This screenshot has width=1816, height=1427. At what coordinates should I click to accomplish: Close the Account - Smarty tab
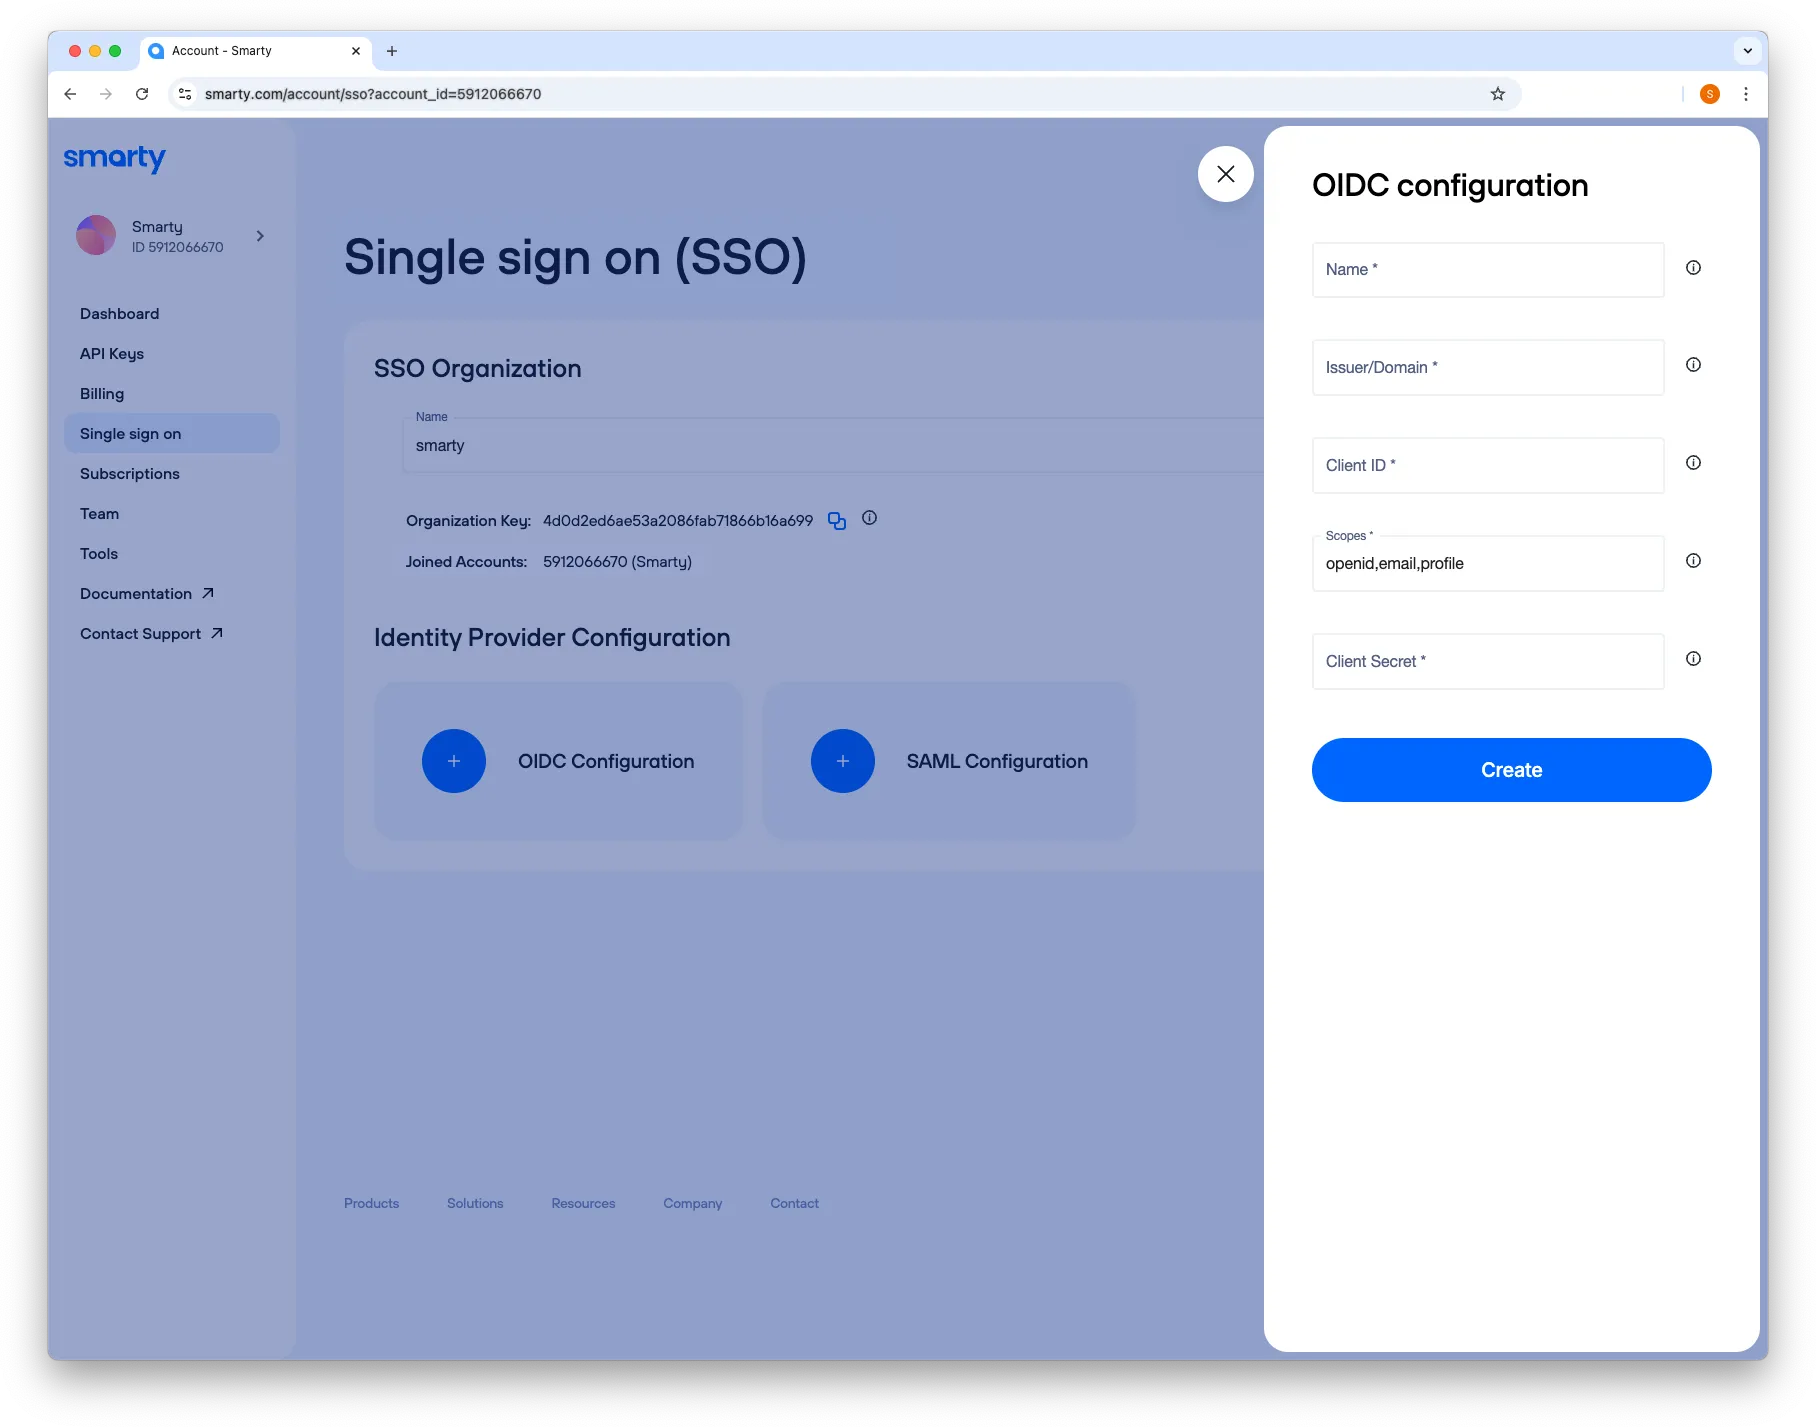[x=356, y=51]
